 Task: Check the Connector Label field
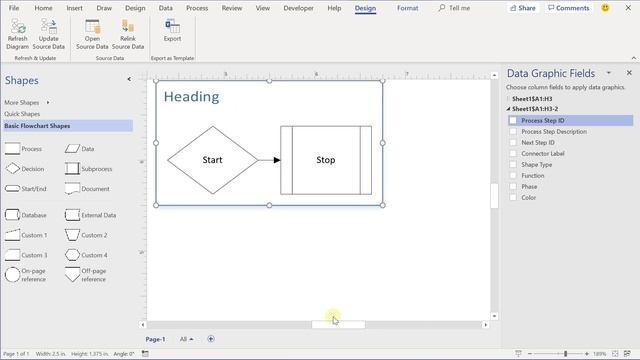point(513,153)
